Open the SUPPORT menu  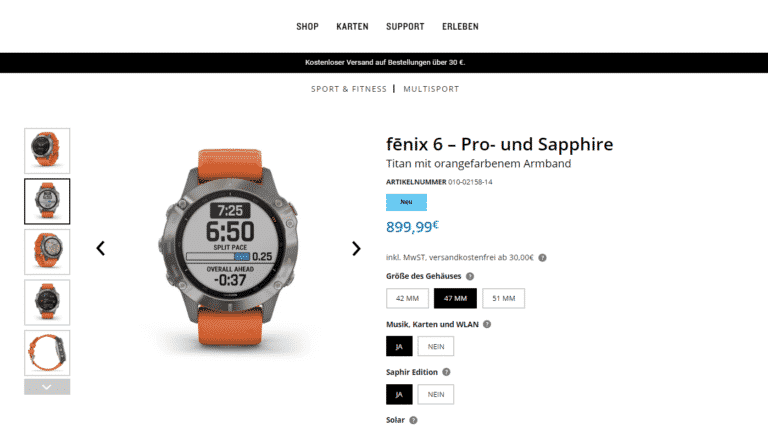coord(405,26)
